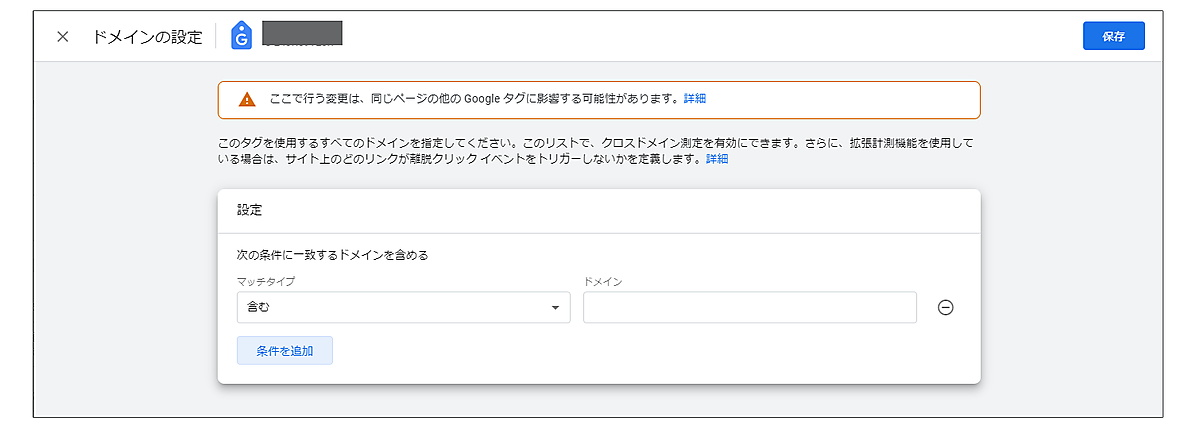This screenshot has width=1200, height=429.
Task: Click the small arrow in the match type field
Action: point(555,308)
